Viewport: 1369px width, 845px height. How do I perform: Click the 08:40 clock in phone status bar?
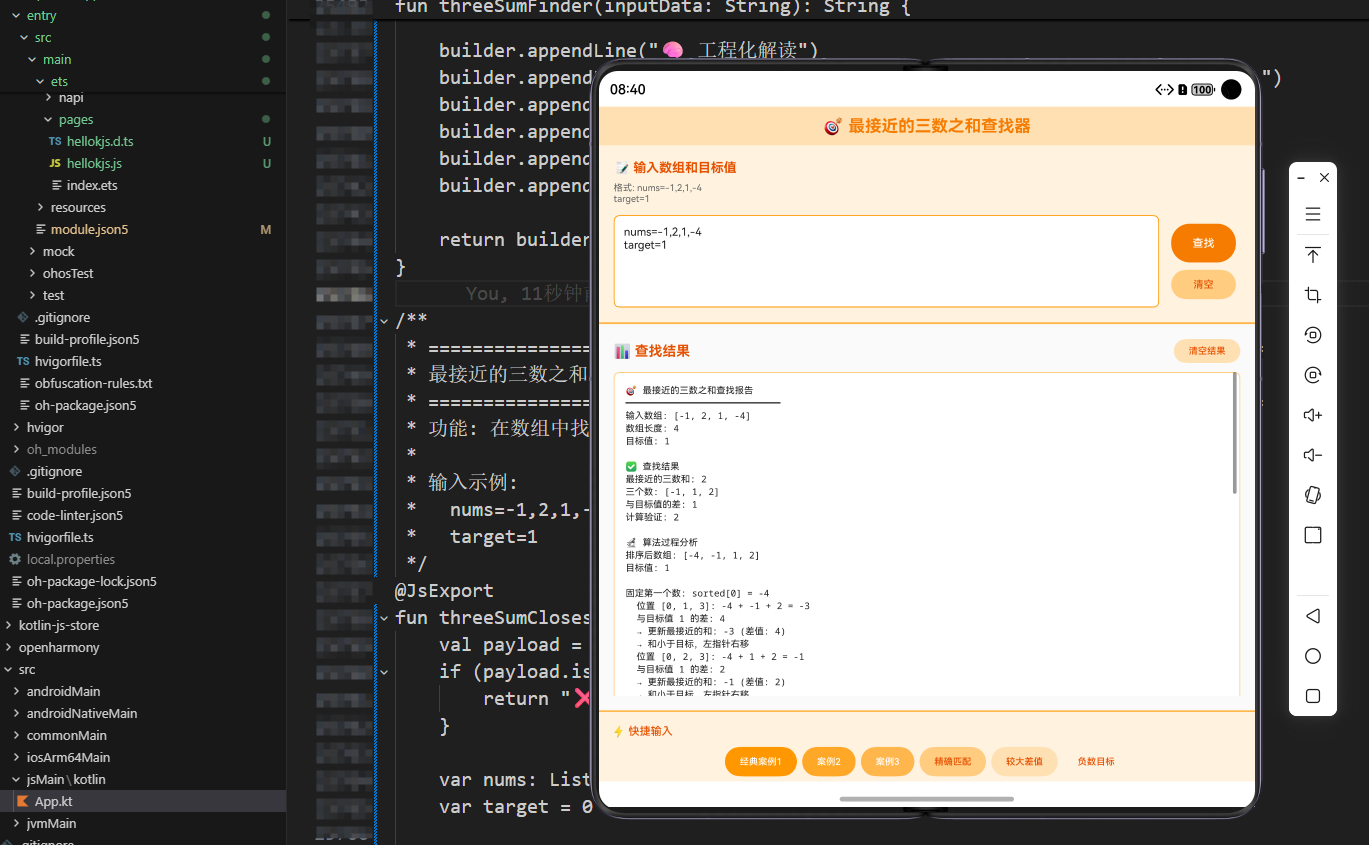[x=628, y=90]
